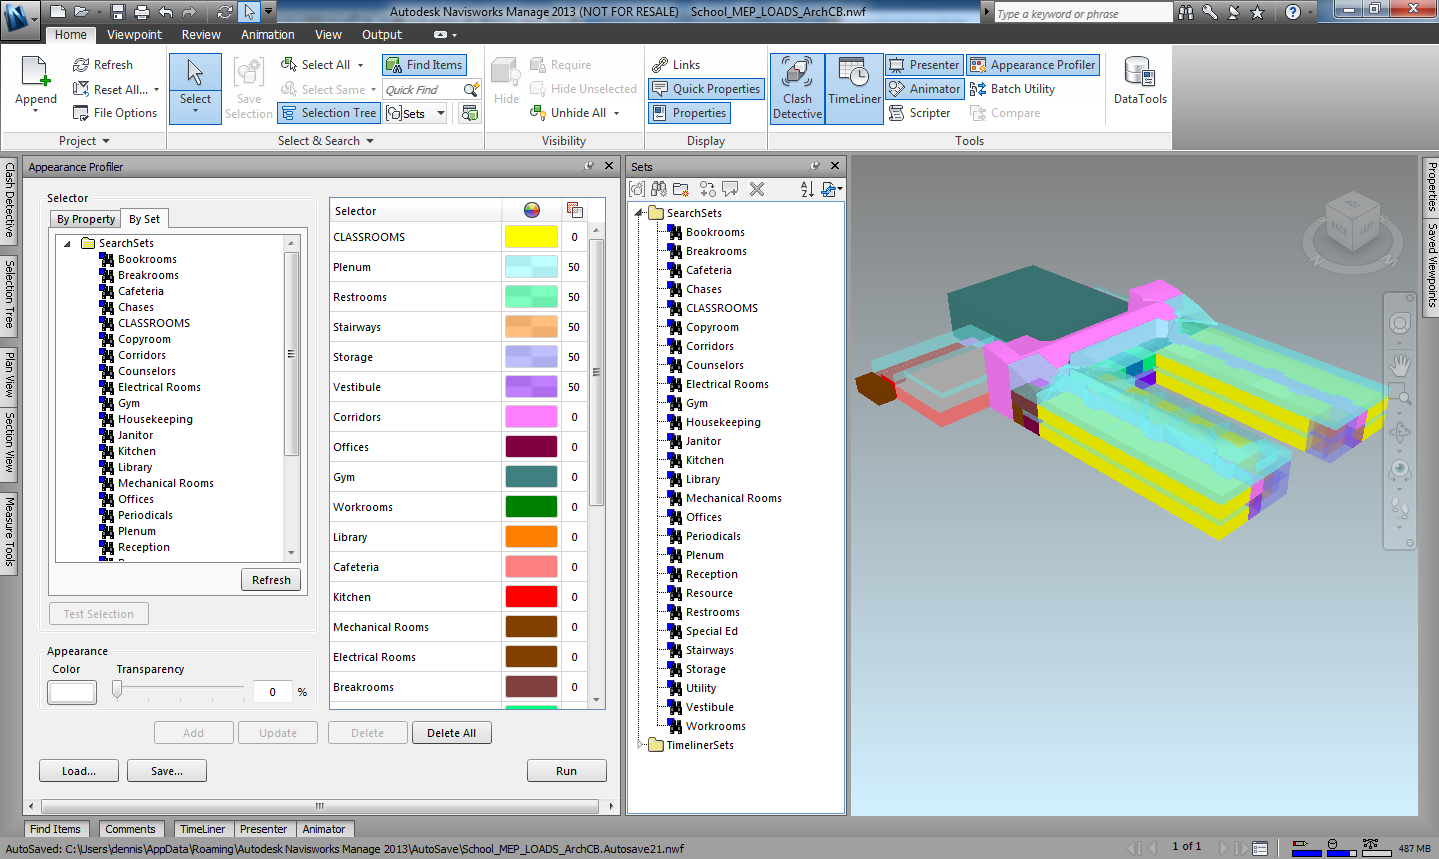
Task: Toggle the Selection Tree panel
Action: pyautogui.click(x=328, y=112)
